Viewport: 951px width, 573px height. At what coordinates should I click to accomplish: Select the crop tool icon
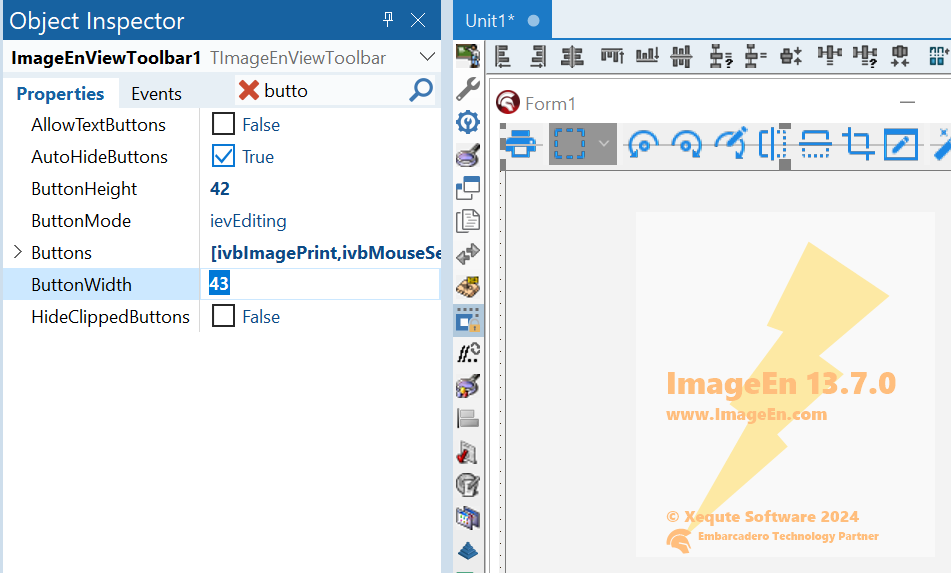click(858, 144)
